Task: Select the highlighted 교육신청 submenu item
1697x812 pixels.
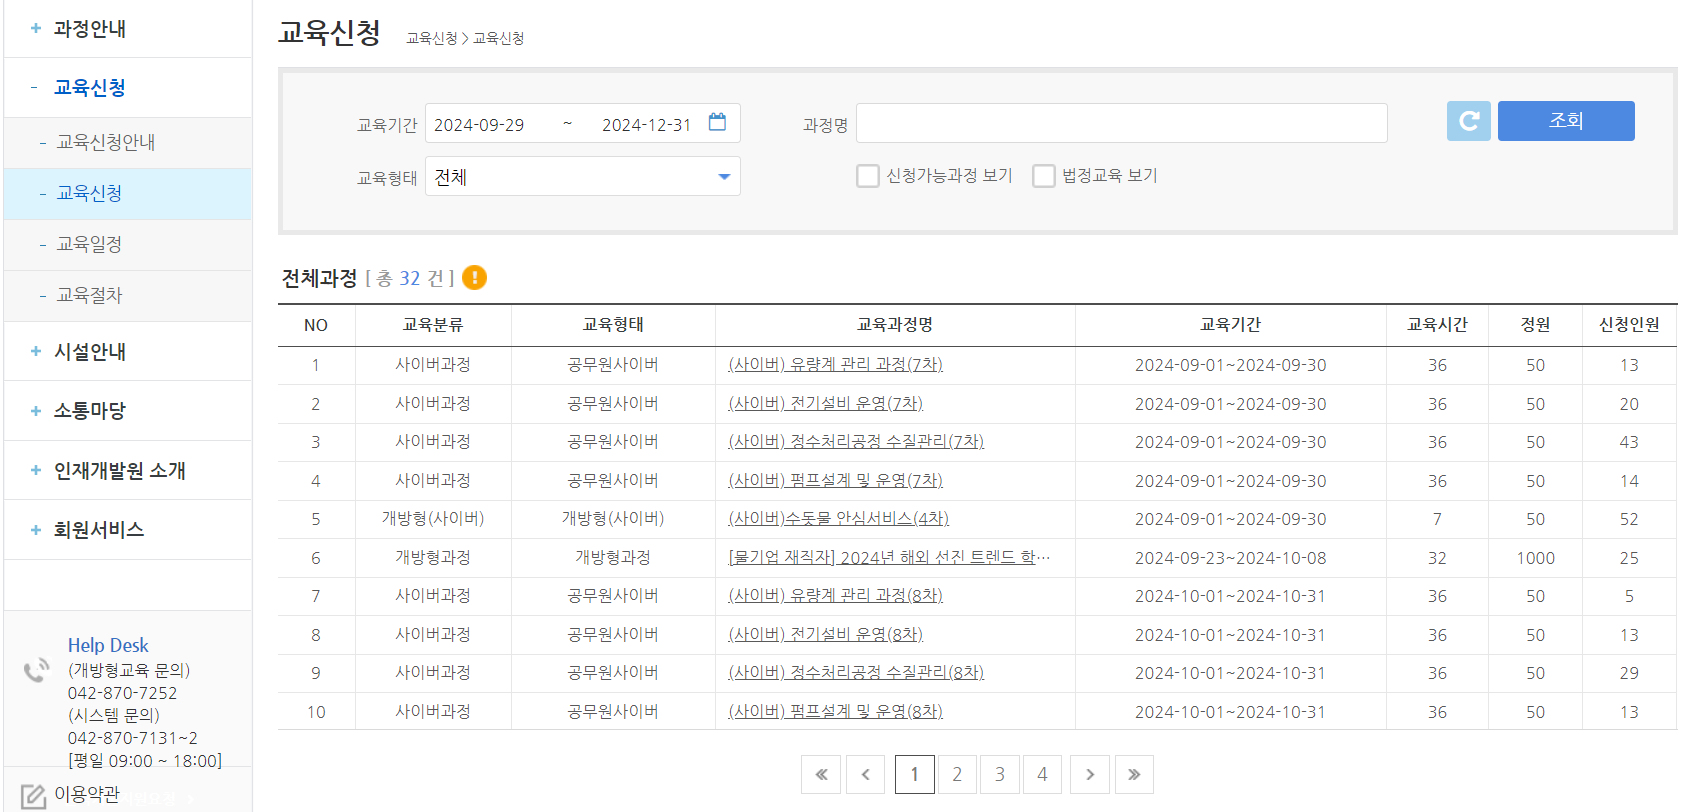Action: point(128,194)
